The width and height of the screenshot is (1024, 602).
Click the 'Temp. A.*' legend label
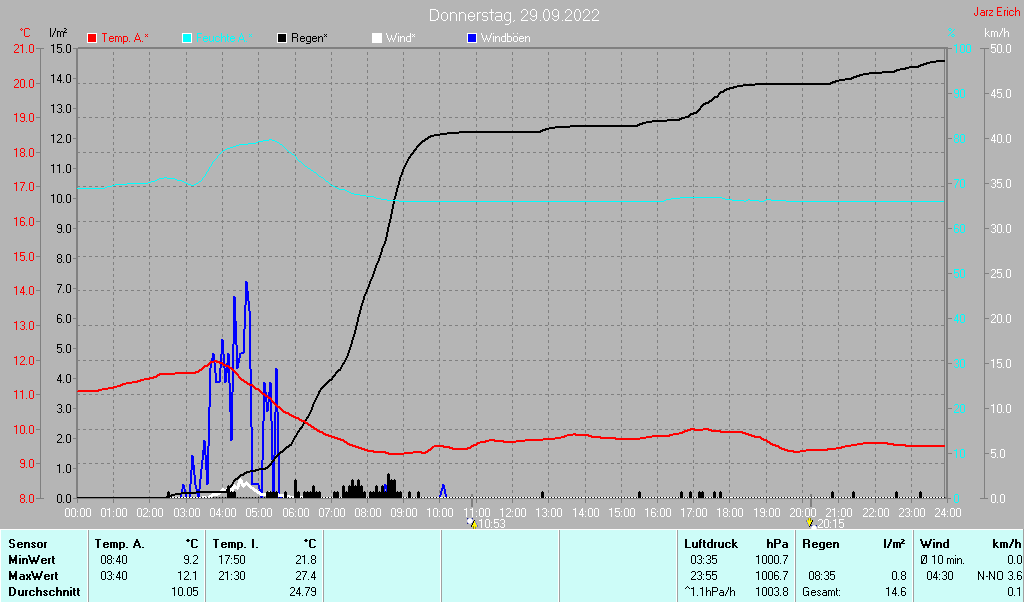(x=125, y=39)
